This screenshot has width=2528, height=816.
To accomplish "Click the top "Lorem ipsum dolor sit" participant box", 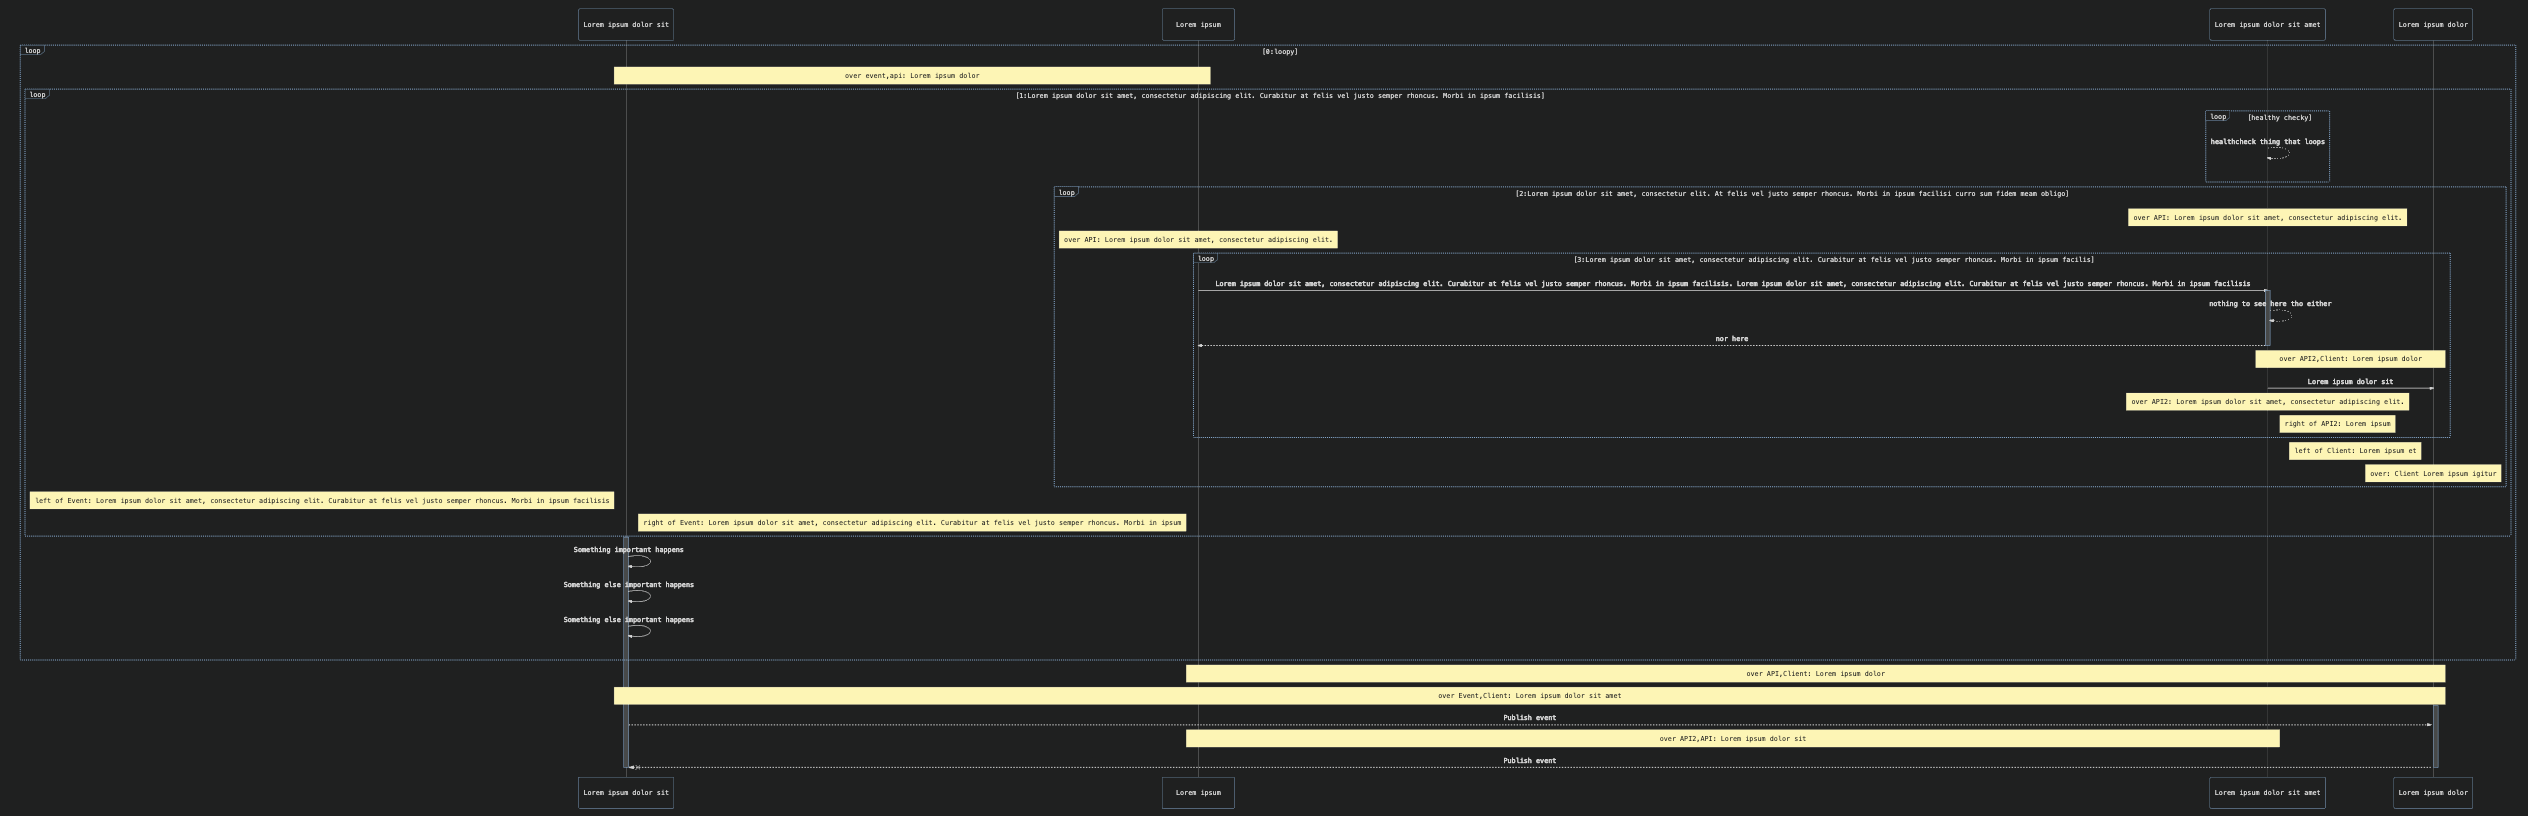I will tap(625, 25).
